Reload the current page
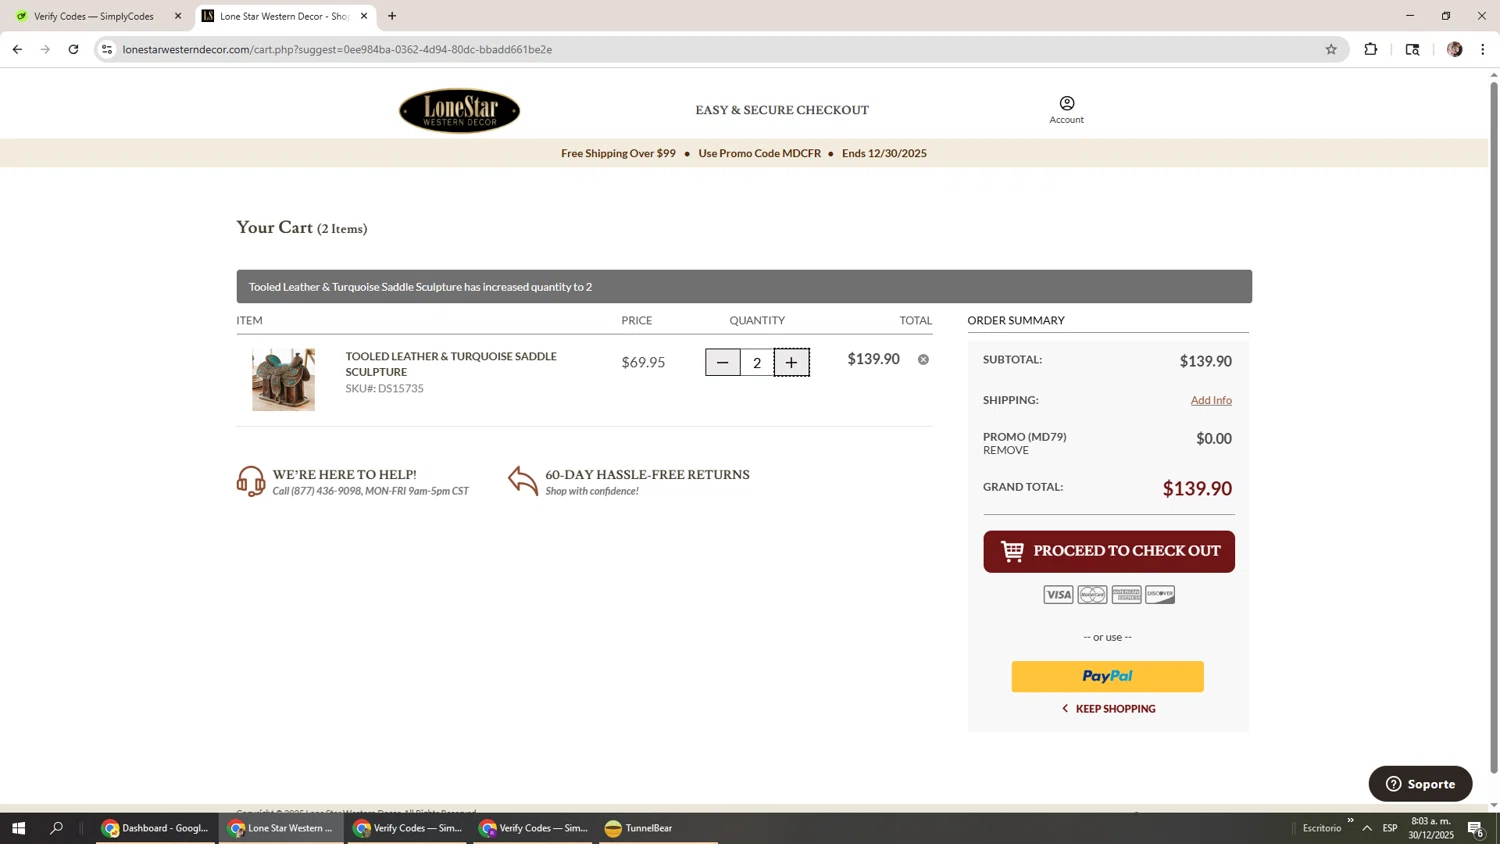Screen dimensions: 1500x844 click(x=73, y=49)
